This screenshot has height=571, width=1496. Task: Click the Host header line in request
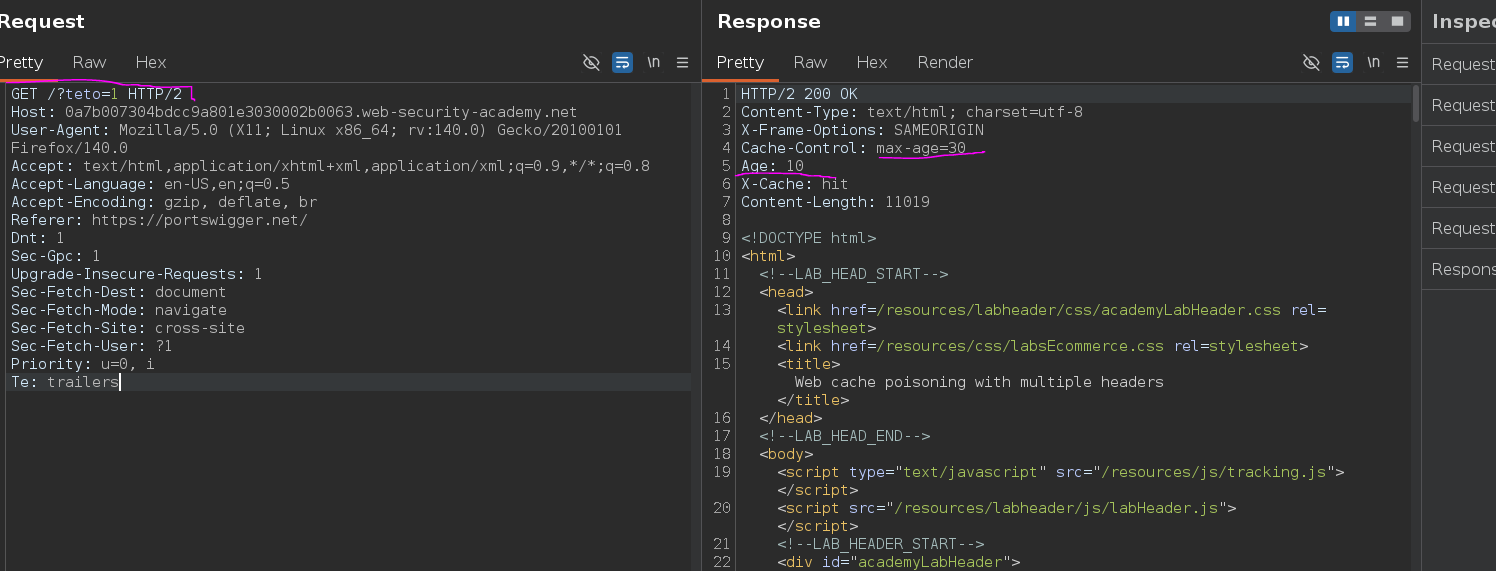point(294,112)
